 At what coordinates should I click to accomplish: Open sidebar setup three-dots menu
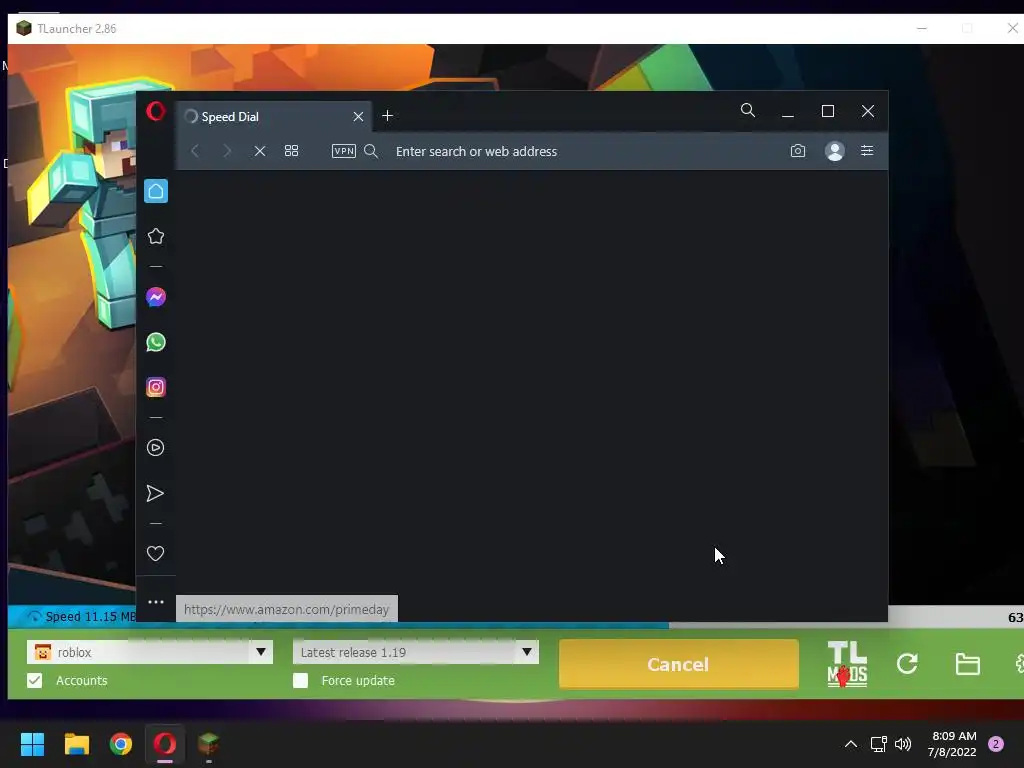[155, 602]
